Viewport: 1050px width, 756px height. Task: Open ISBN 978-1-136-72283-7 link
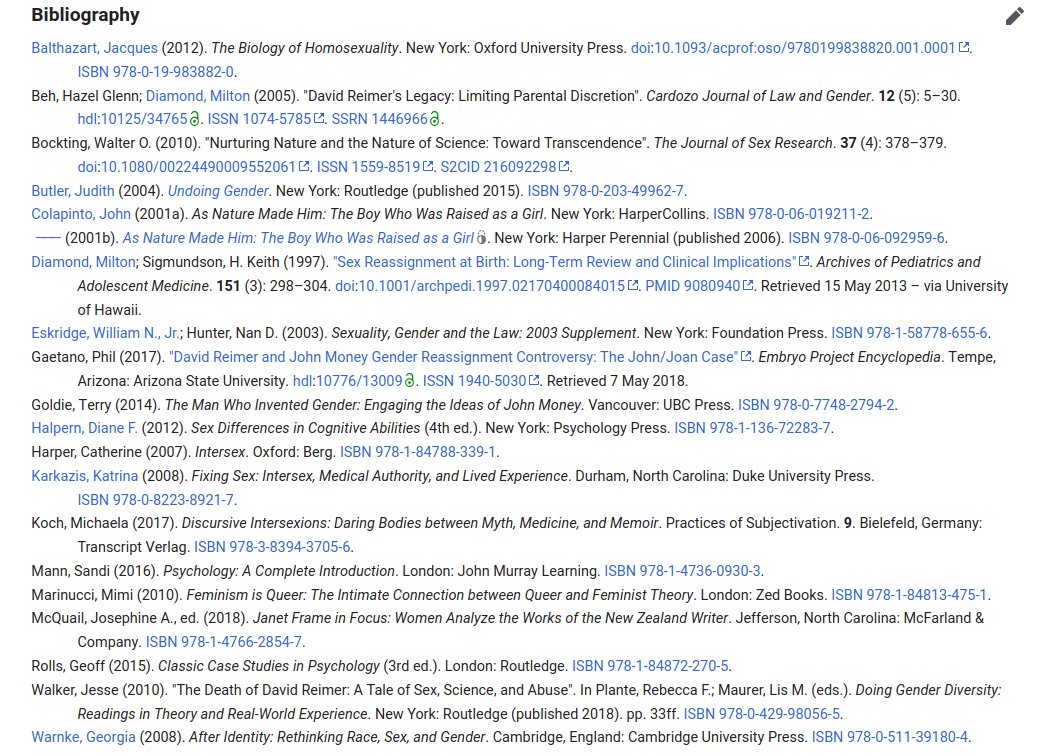point(752,428)
